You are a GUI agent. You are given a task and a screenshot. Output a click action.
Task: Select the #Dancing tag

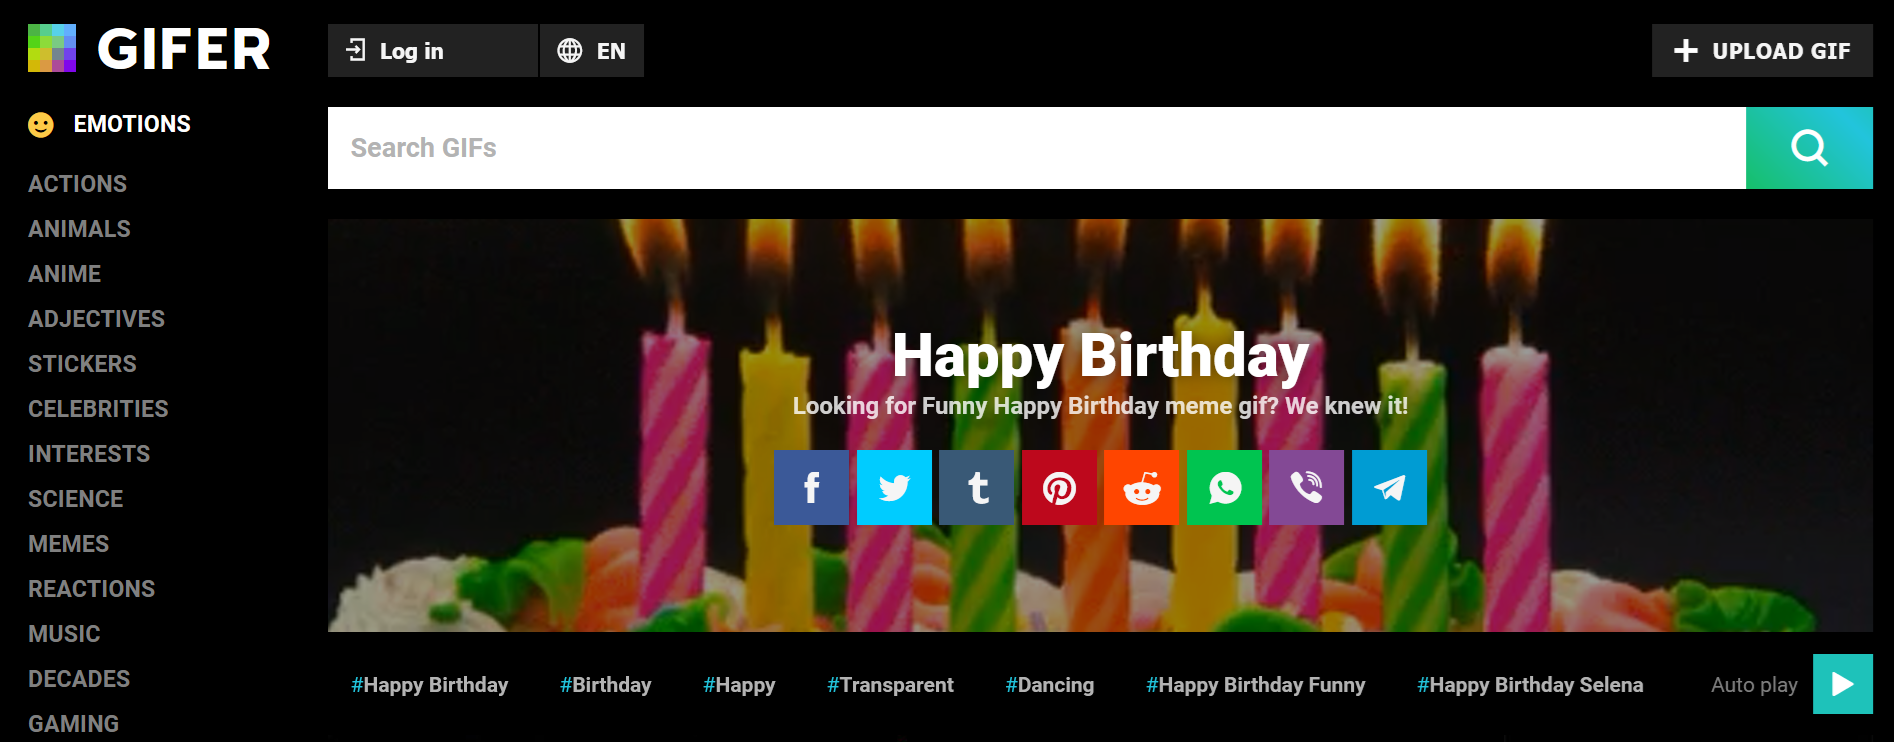coord(1049,685)
